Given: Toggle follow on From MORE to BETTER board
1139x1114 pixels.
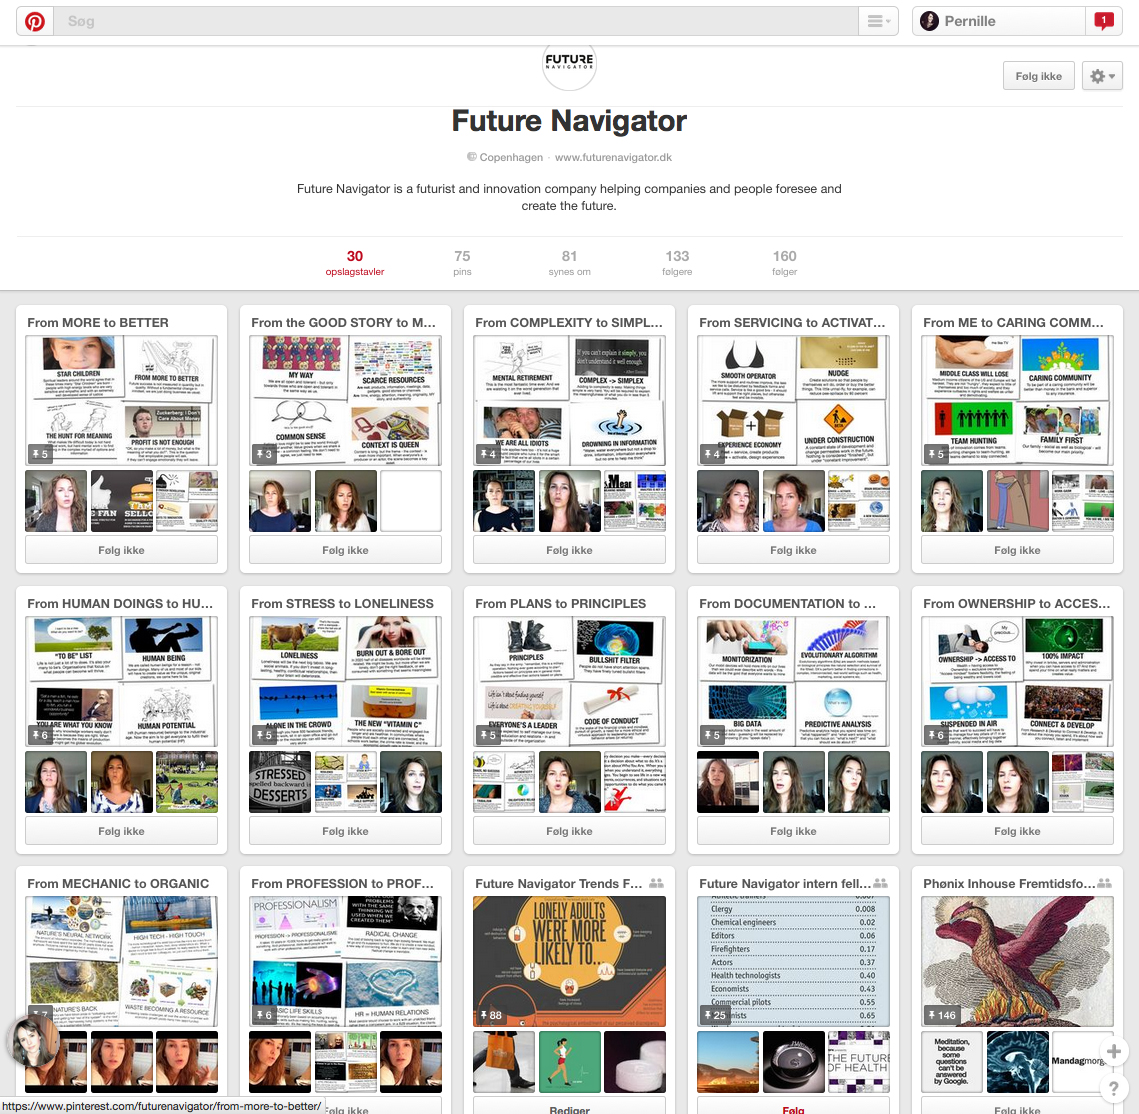Looking at the screenshot, I should (121, 550).
